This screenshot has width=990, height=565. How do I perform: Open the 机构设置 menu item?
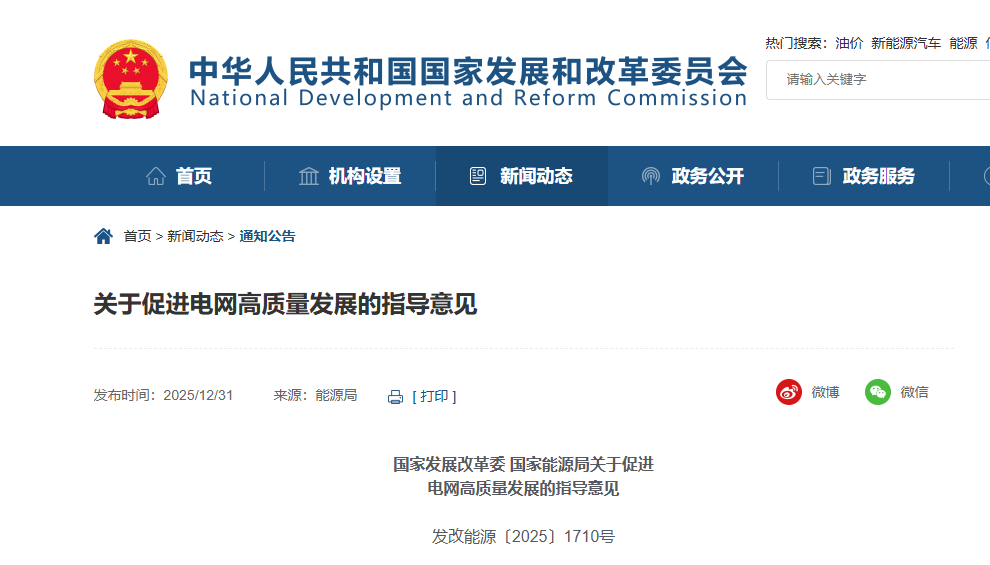pyautogui.click(x=365, y=177)
